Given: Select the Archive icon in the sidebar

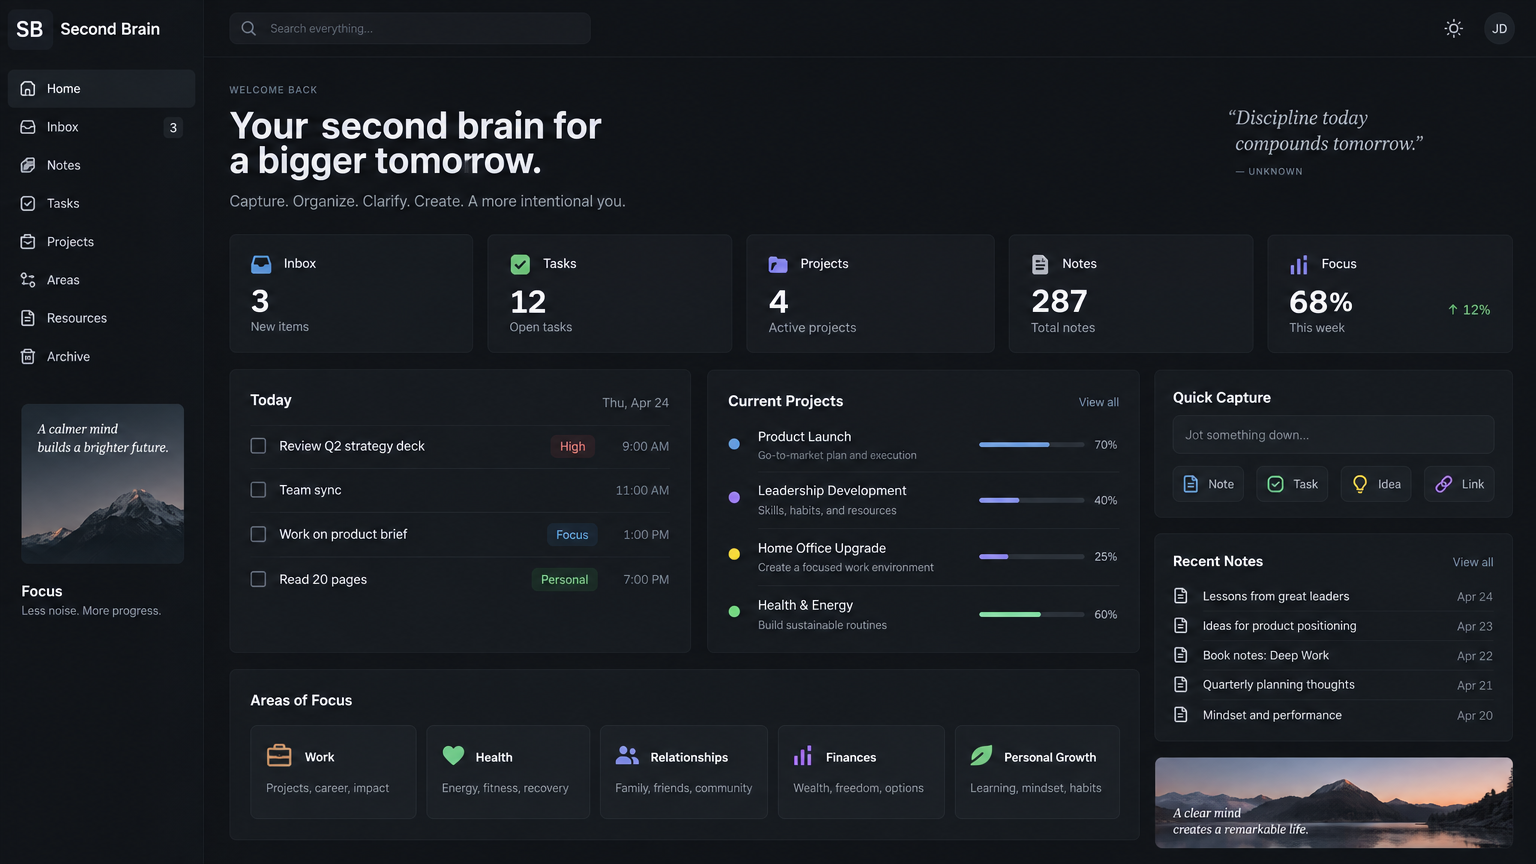Looking at the screenshot, I should pyautogui.click(x=28, y=356).
